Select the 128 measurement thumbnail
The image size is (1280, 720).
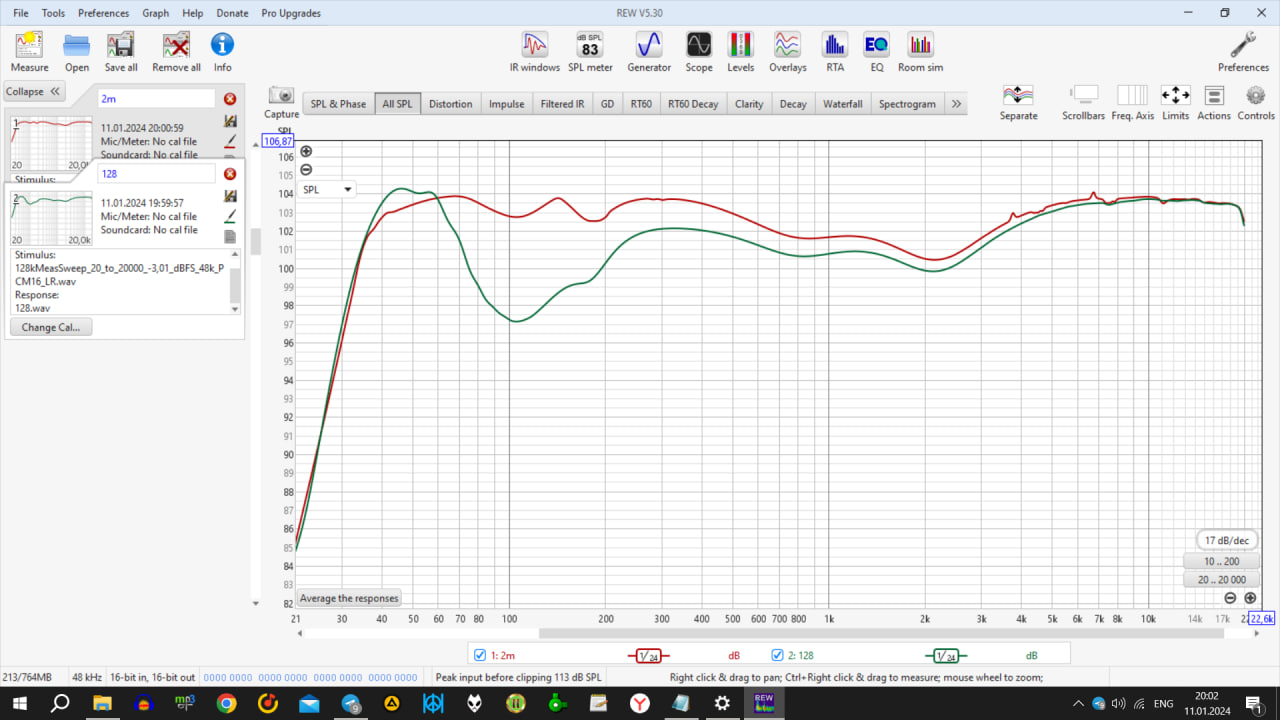point(52,218)
